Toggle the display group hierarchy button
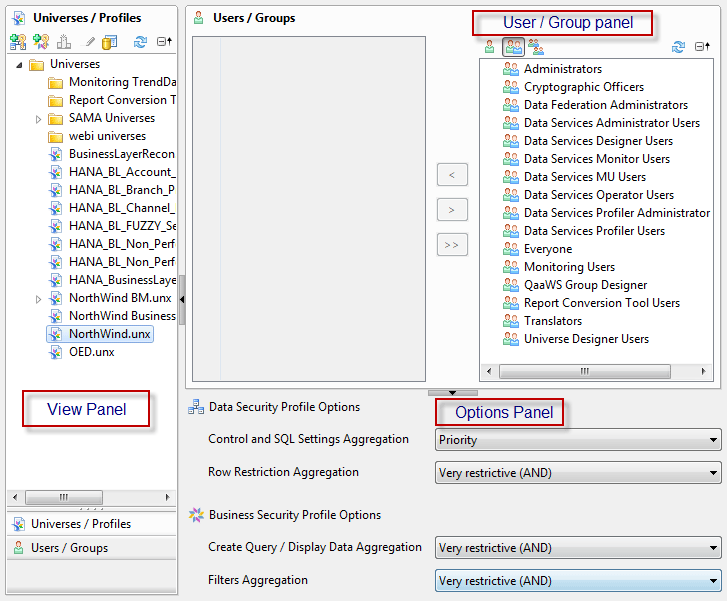 pyautogui.click(x=536, y=47)
